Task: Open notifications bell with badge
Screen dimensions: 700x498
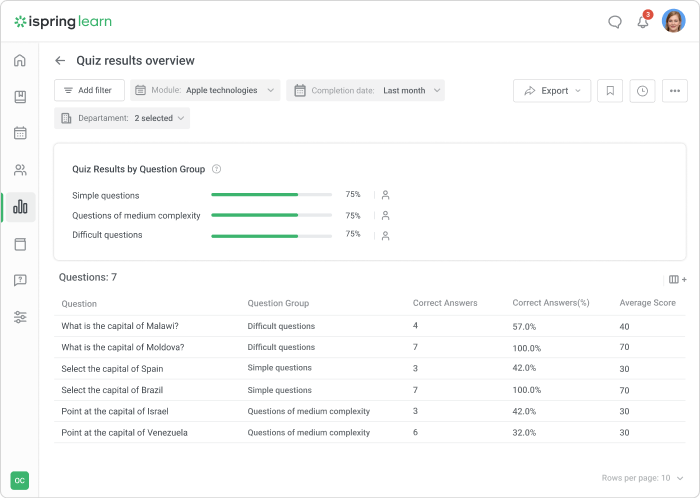Action: click(x=643, y=21)
